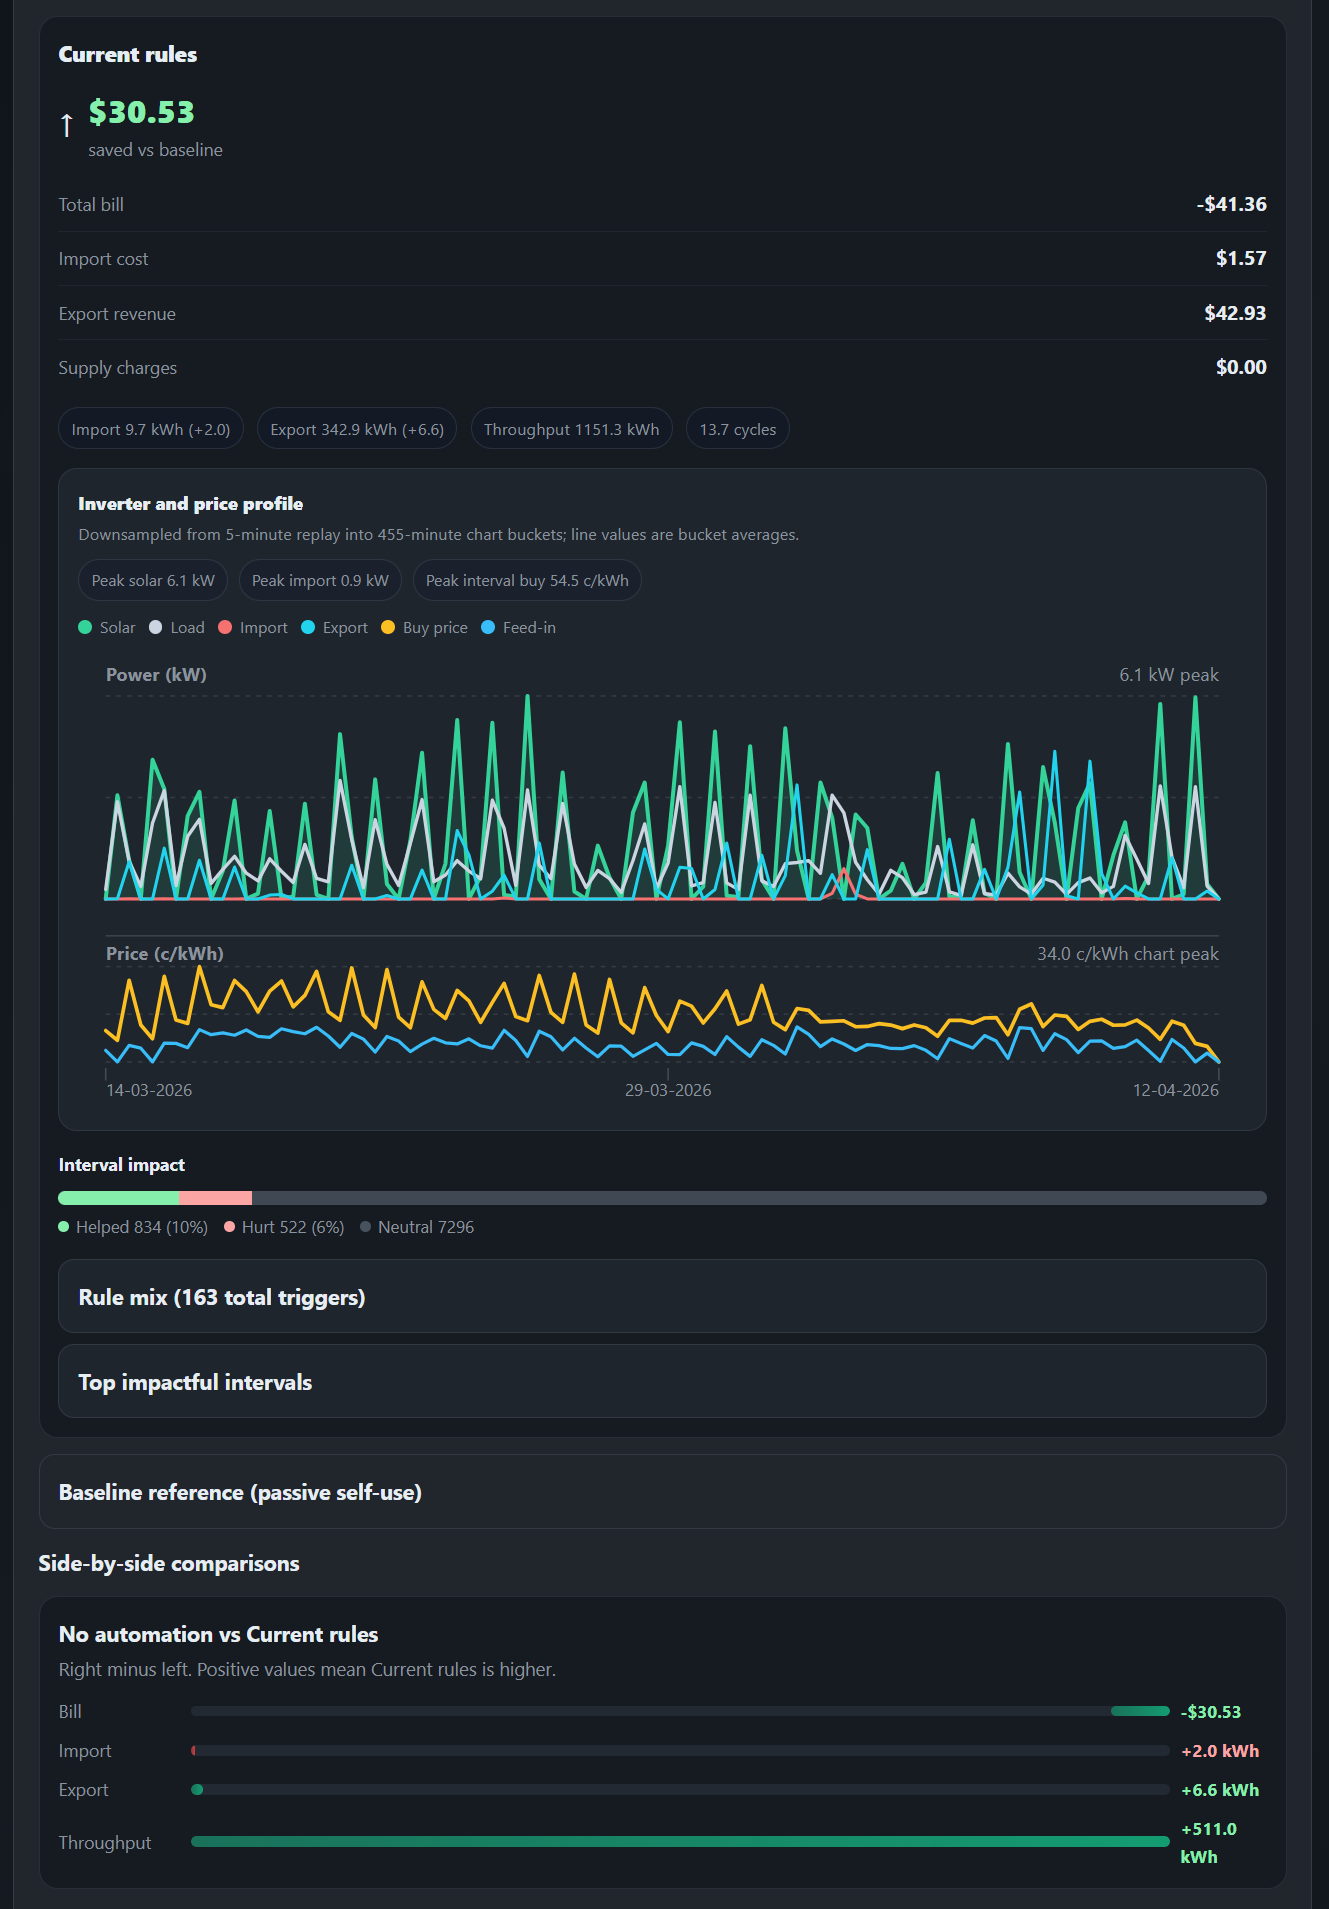1329x1909 pixels.
Task: Expand Rule mix (163 total triggers)
Action: [x=662, y=1296]
